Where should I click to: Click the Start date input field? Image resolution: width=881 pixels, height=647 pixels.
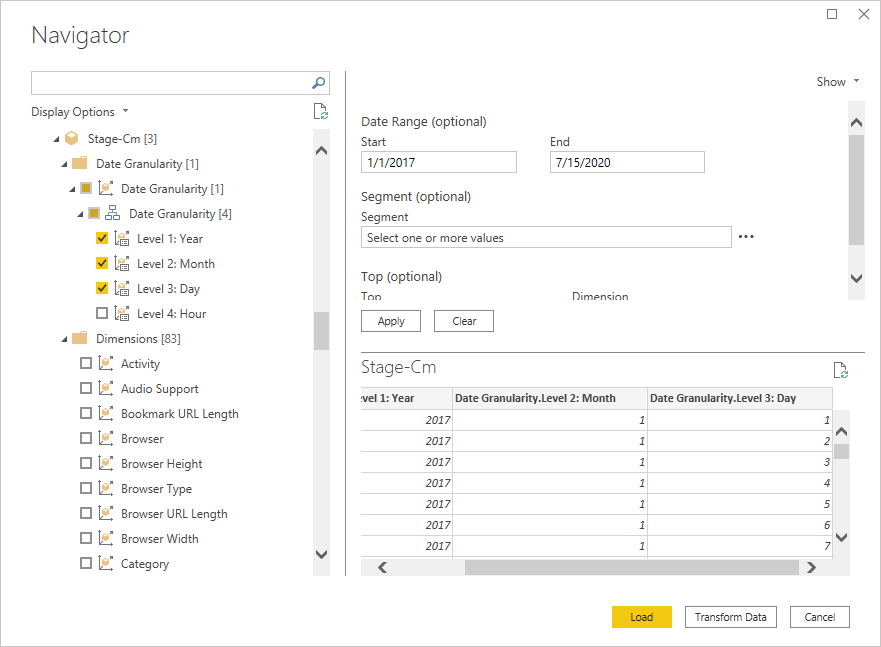[438, 162]
